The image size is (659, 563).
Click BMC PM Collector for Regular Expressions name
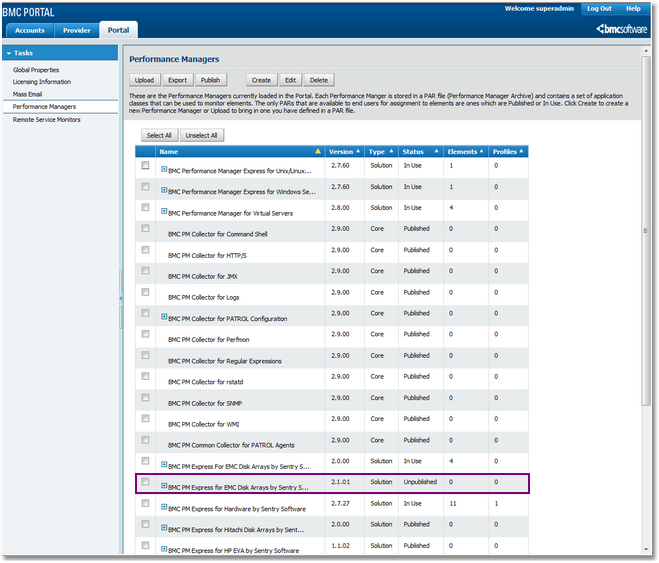pyautogui.click(x=225, y=361)
